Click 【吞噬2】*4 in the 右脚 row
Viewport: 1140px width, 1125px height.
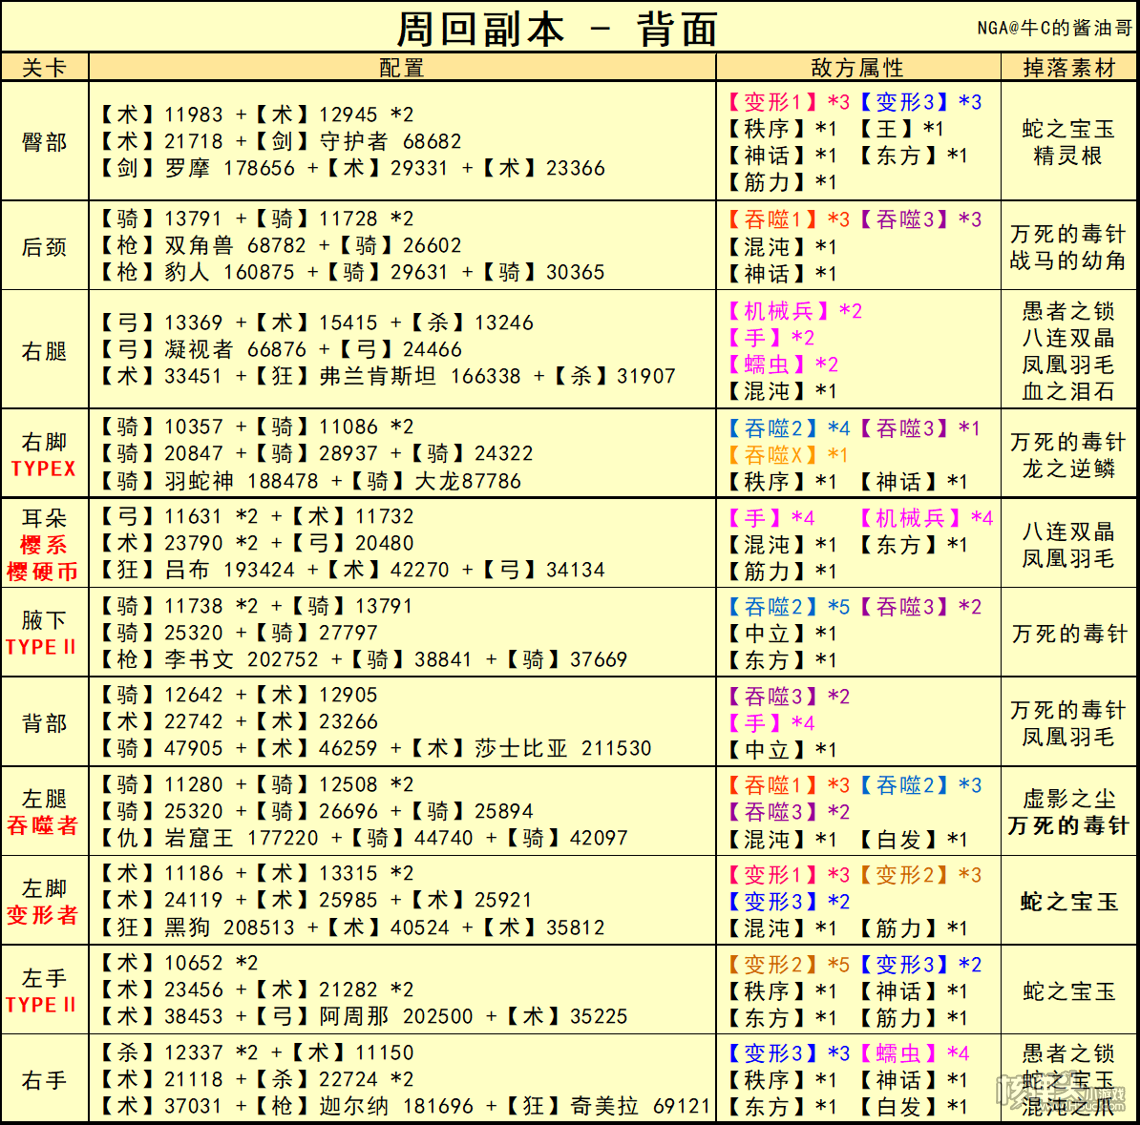click(789, 428)
